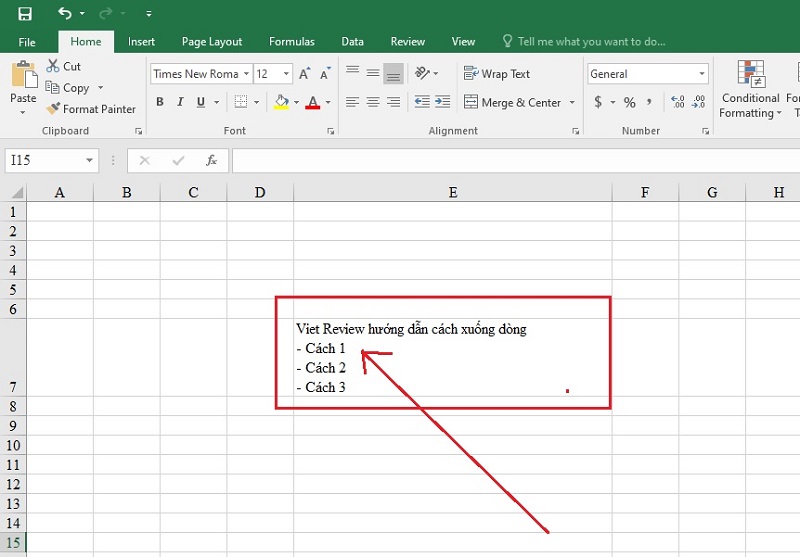Open the undo history dropdown
Image resolution: width=800 pixels, height=557 pixels.
pyautogui.click(x=82, y=14)
